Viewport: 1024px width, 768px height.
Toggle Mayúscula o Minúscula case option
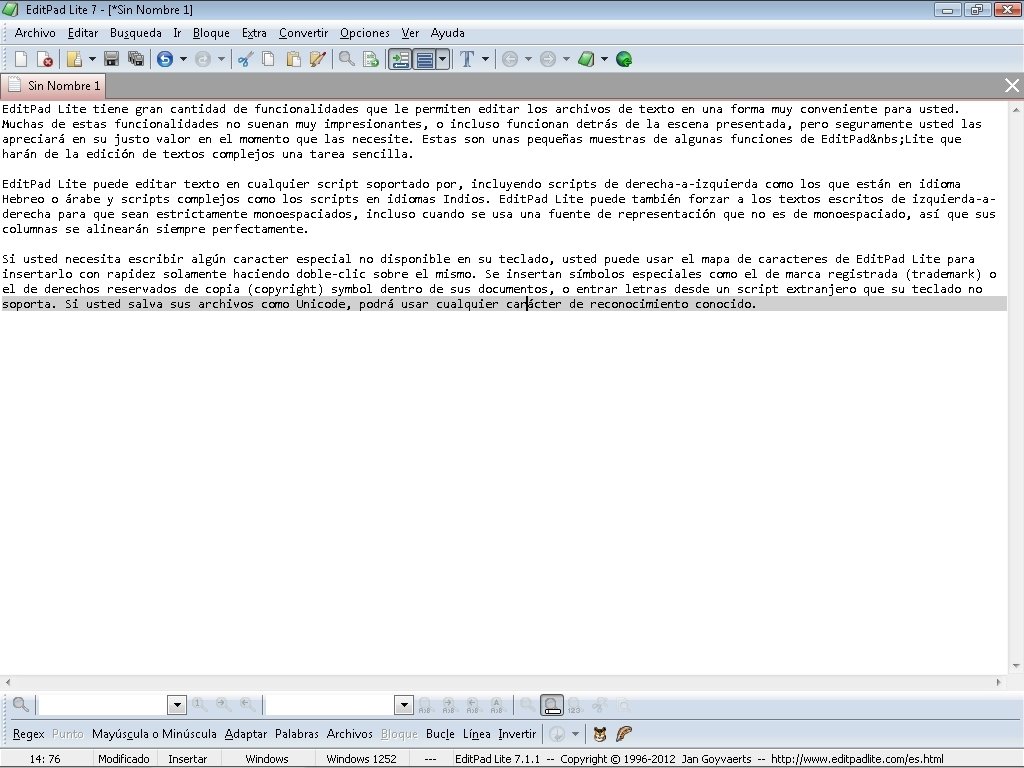154,734
